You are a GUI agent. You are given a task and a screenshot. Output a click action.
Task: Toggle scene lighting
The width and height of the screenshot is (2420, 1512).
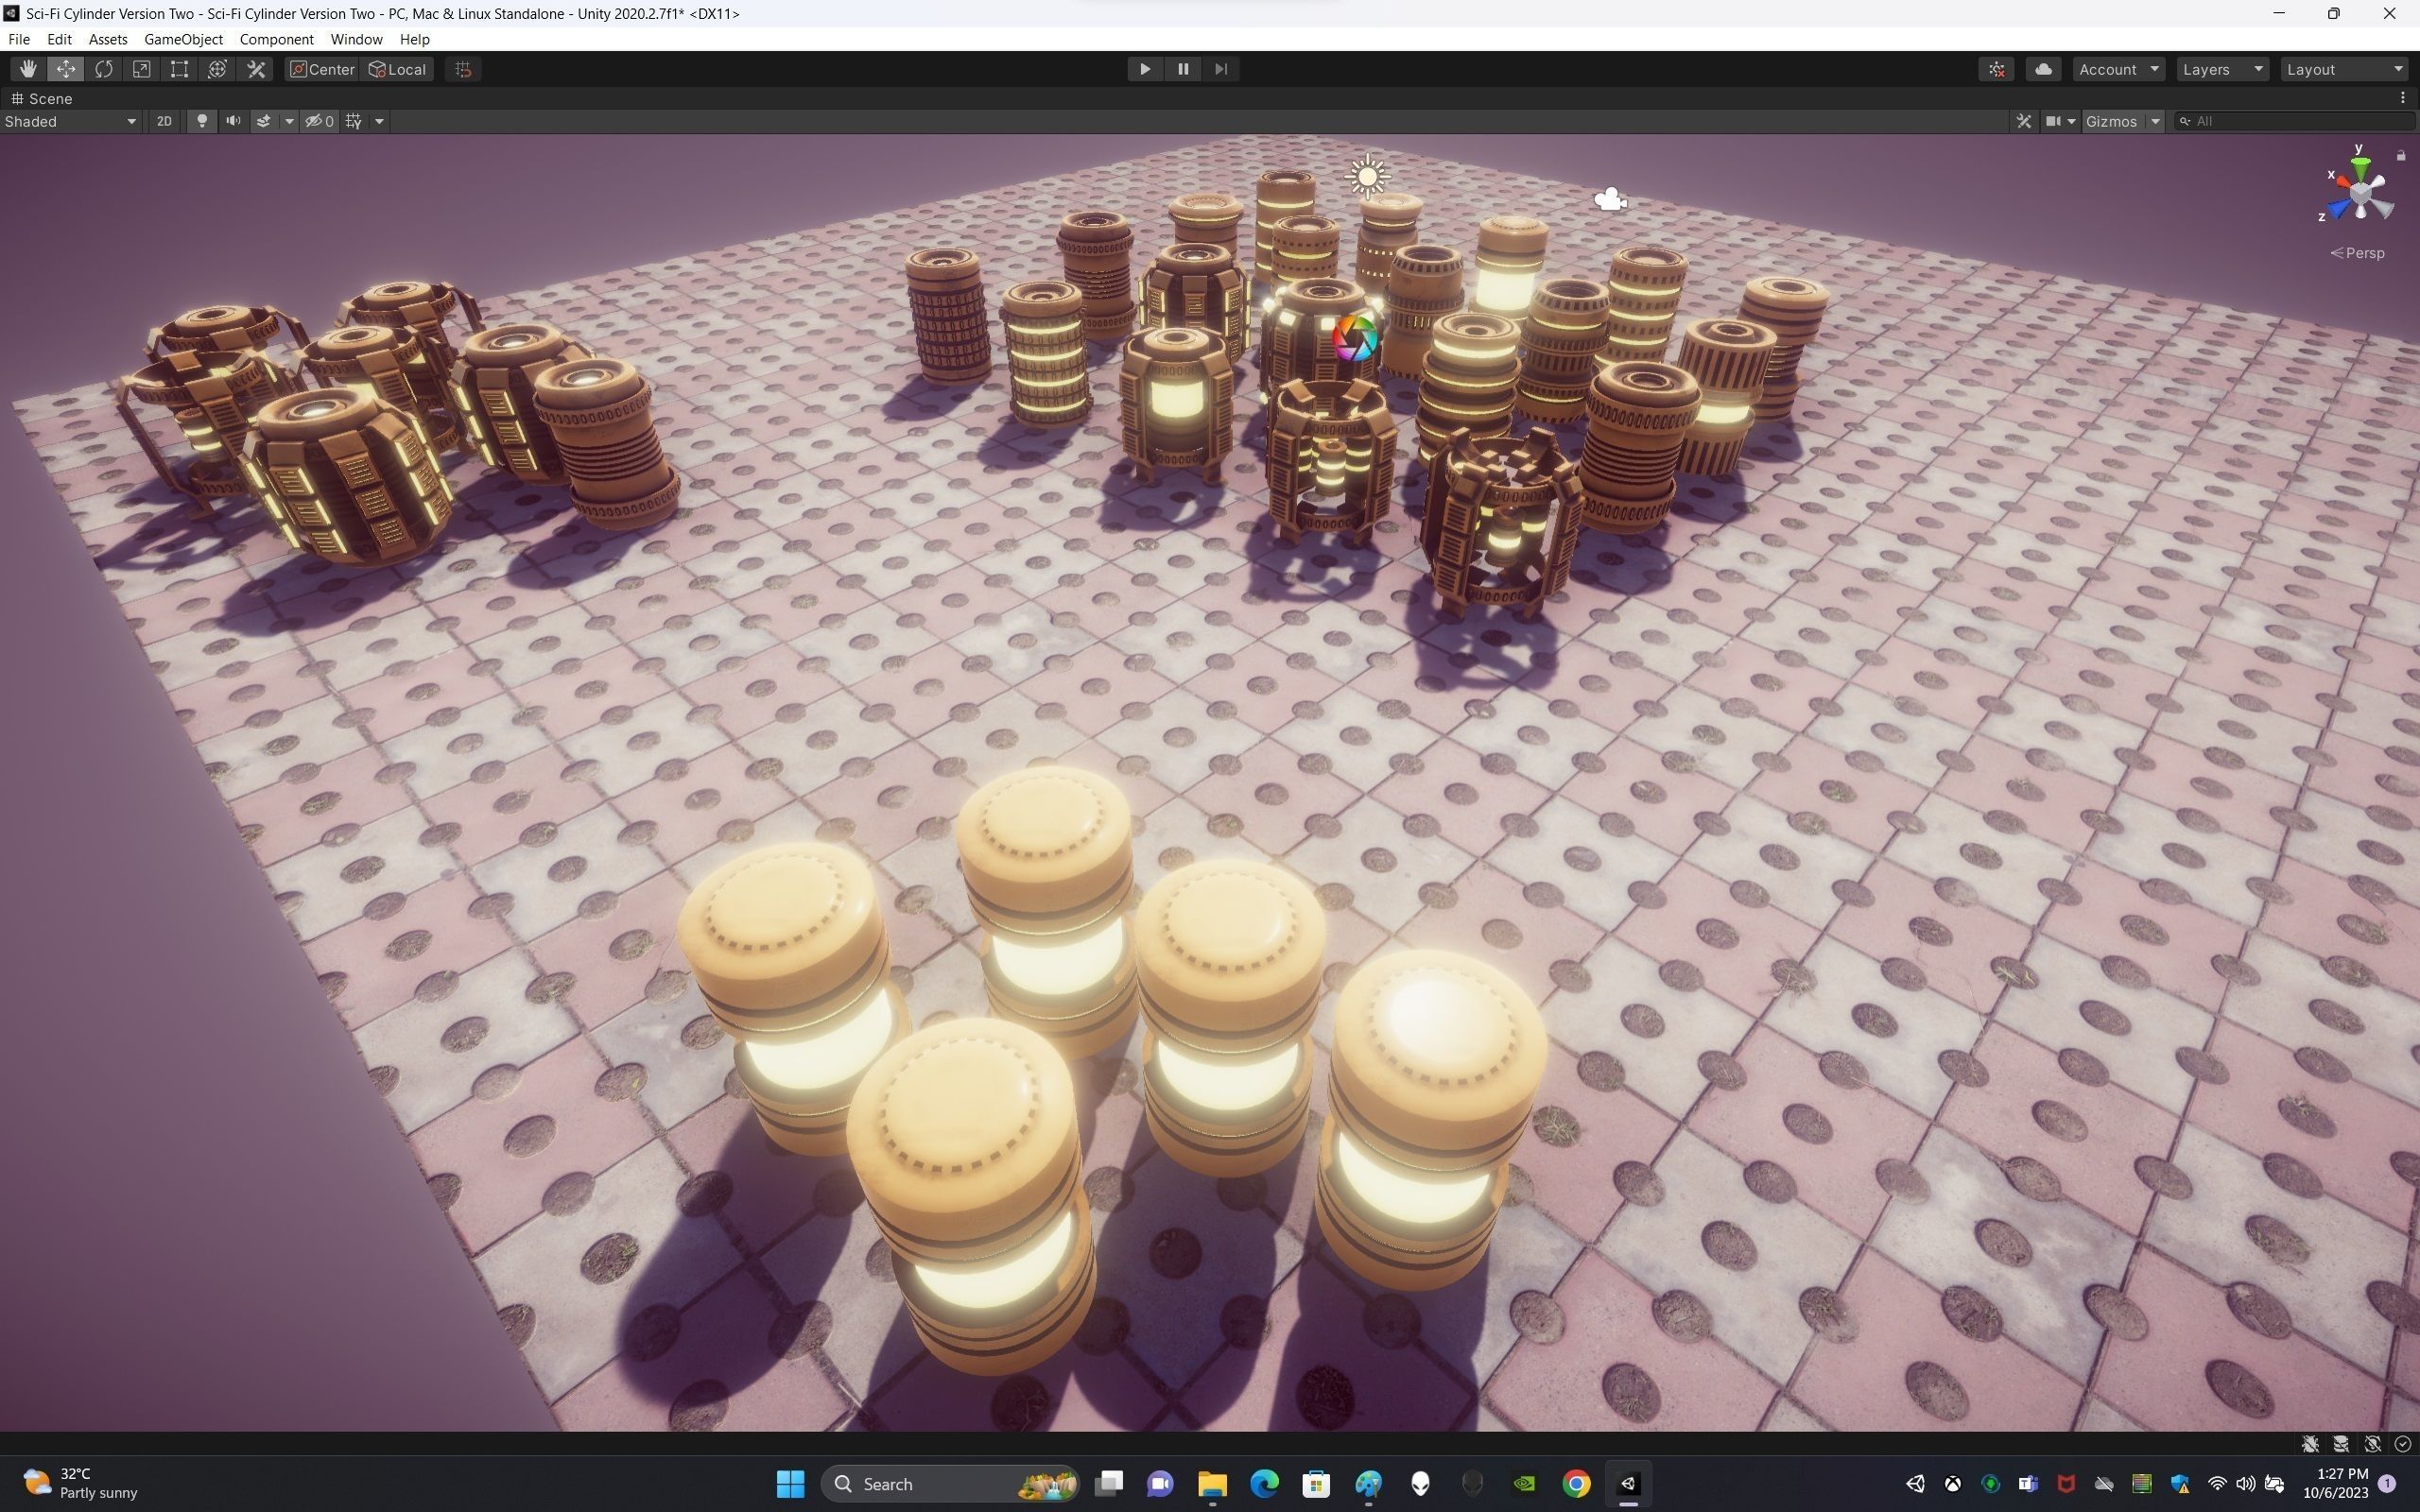[202, 121]
